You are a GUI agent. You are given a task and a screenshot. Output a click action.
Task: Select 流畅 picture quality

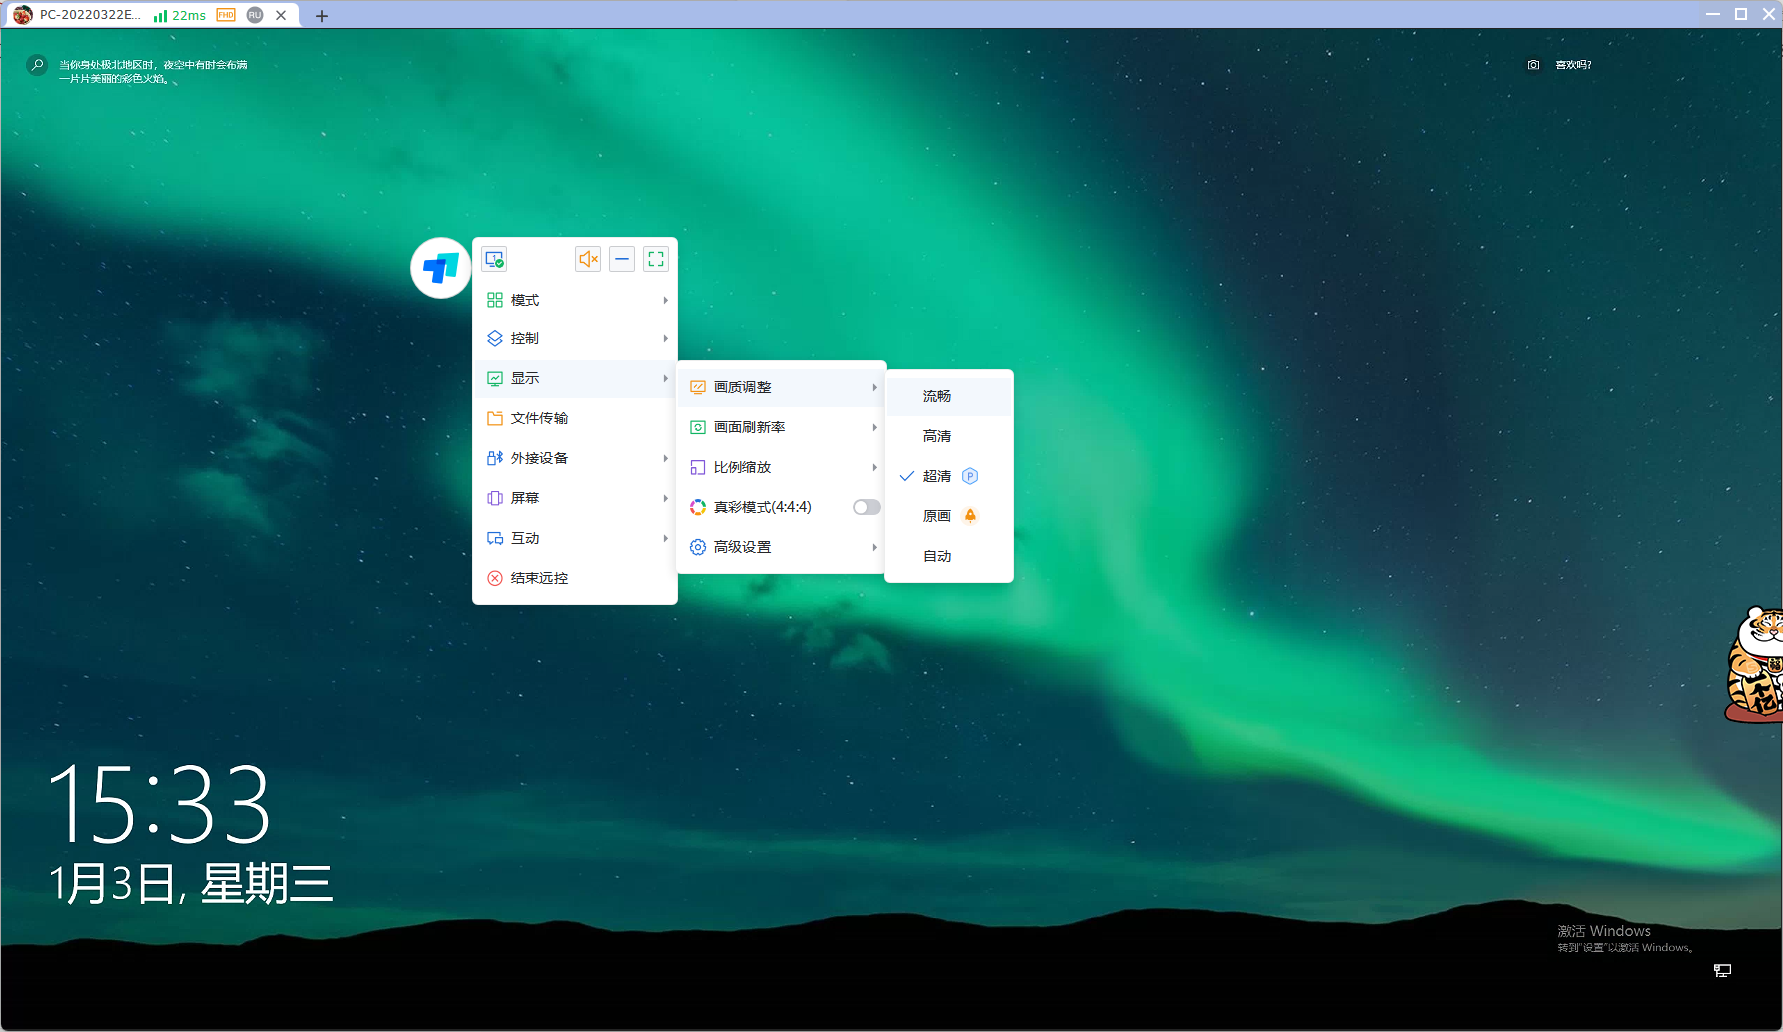[949, 396]
